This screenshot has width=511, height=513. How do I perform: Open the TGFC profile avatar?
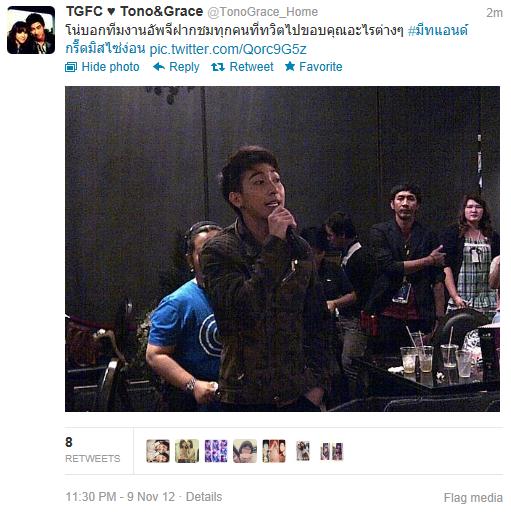(x=31, y=30)
